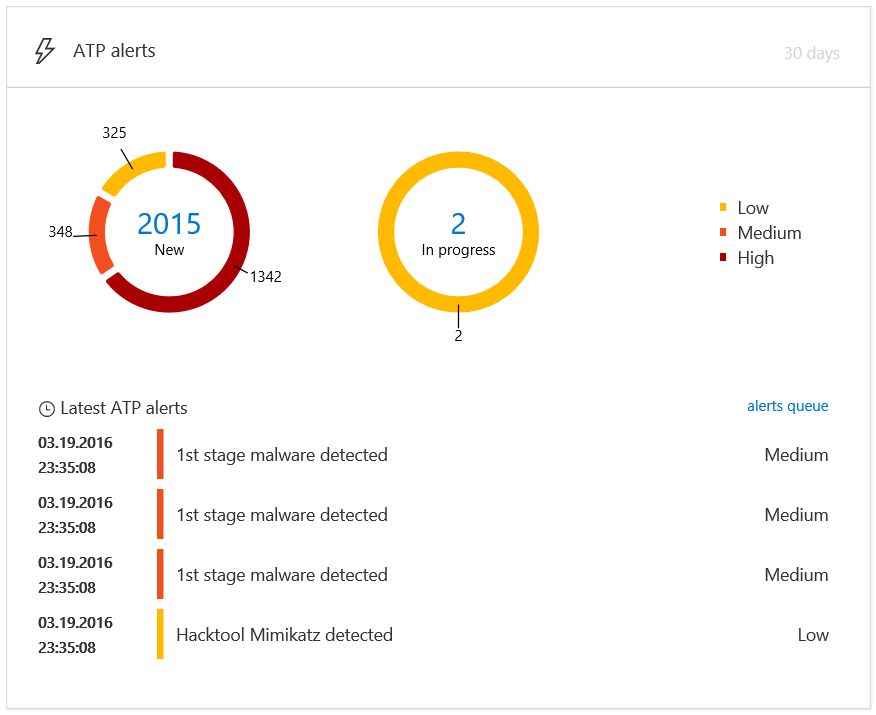Click the yellow severity bar beside Hacktool Mimikatz

tap(160, 635)
